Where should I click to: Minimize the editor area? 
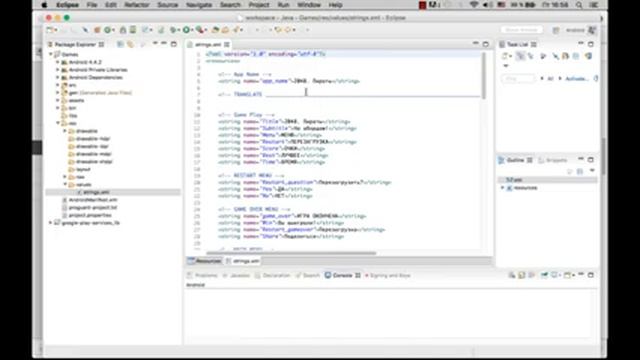pyautogui.click(x=476, y=44)
